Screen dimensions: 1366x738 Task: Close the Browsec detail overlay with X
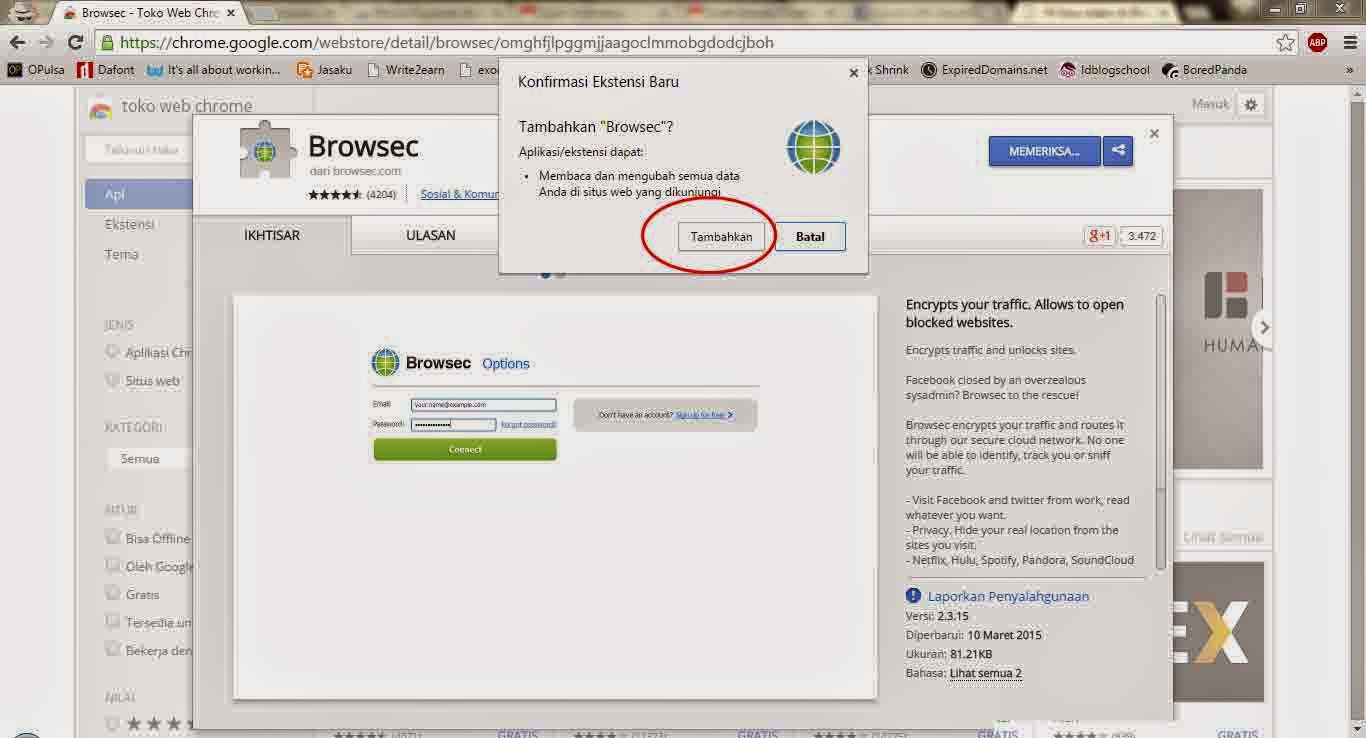(x=1154, y=133)
